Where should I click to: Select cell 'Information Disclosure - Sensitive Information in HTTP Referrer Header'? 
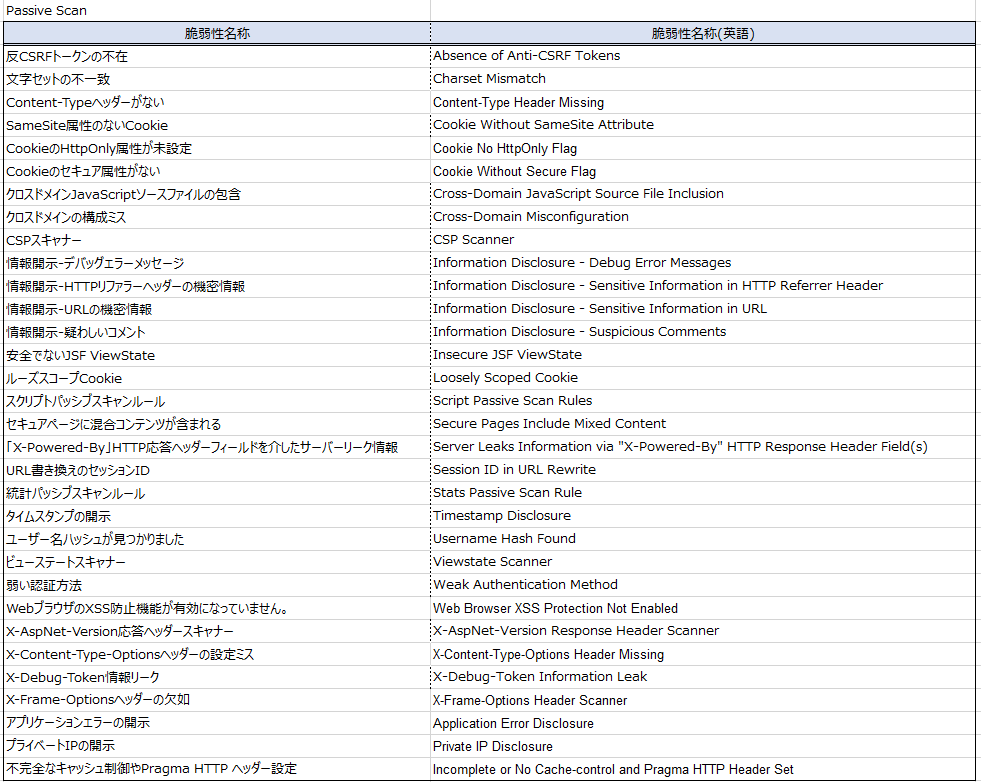(x=703, y=287)
